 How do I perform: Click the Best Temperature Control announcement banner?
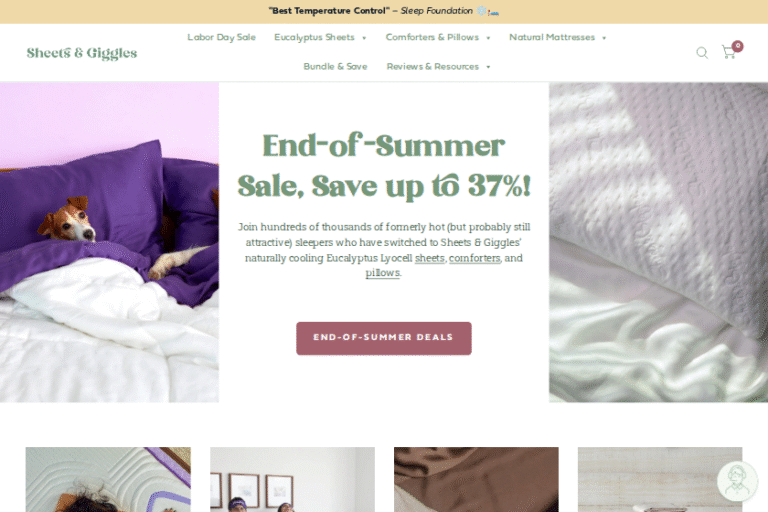(x=384, y=11)
